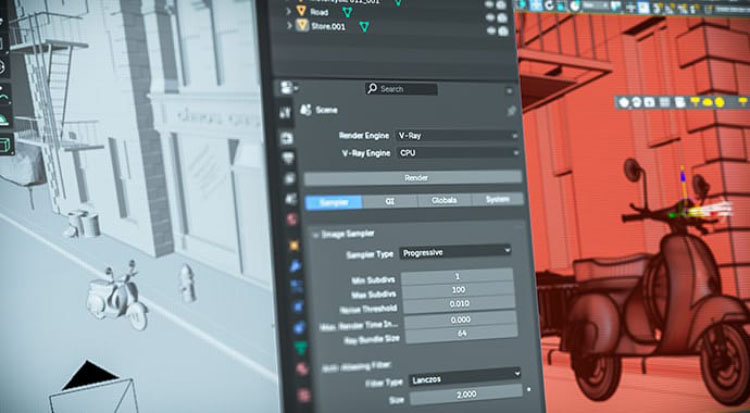This screenshot has height=413, width=750.
Task: Switch to the GI tab
Action: click(390, 201)
